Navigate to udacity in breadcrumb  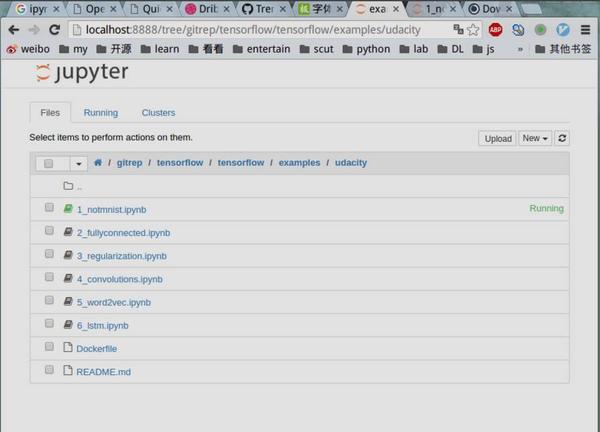click(351, 163)
